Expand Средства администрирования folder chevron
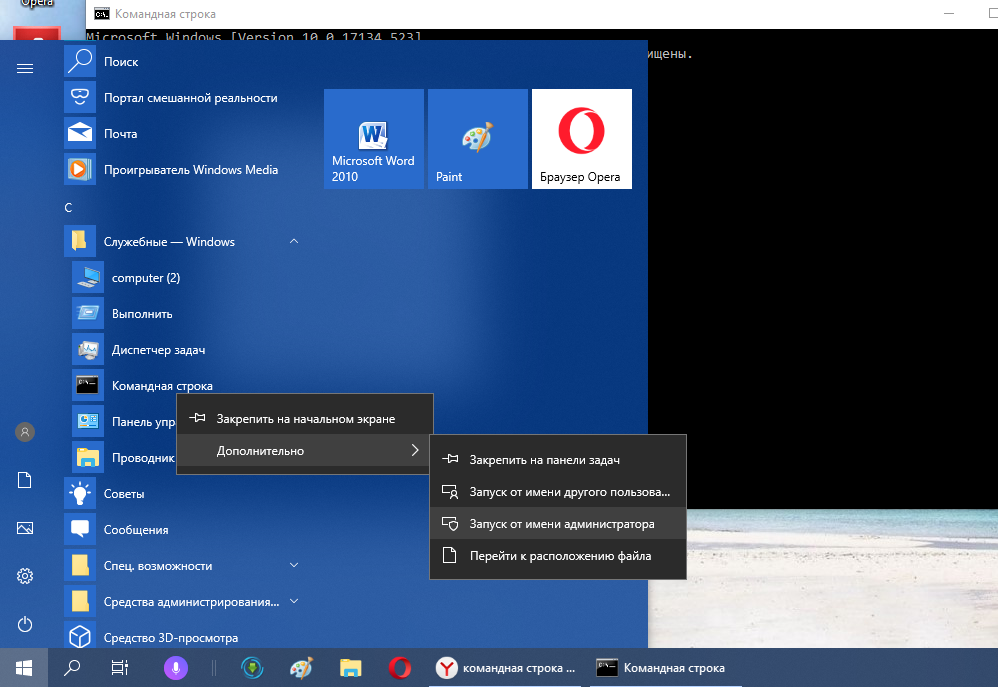 coord(294,601)
